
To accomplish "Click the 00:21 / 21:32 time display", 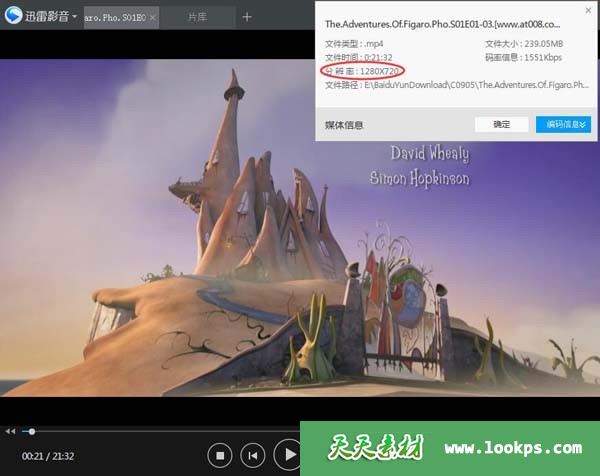I will tap(49, 455).
